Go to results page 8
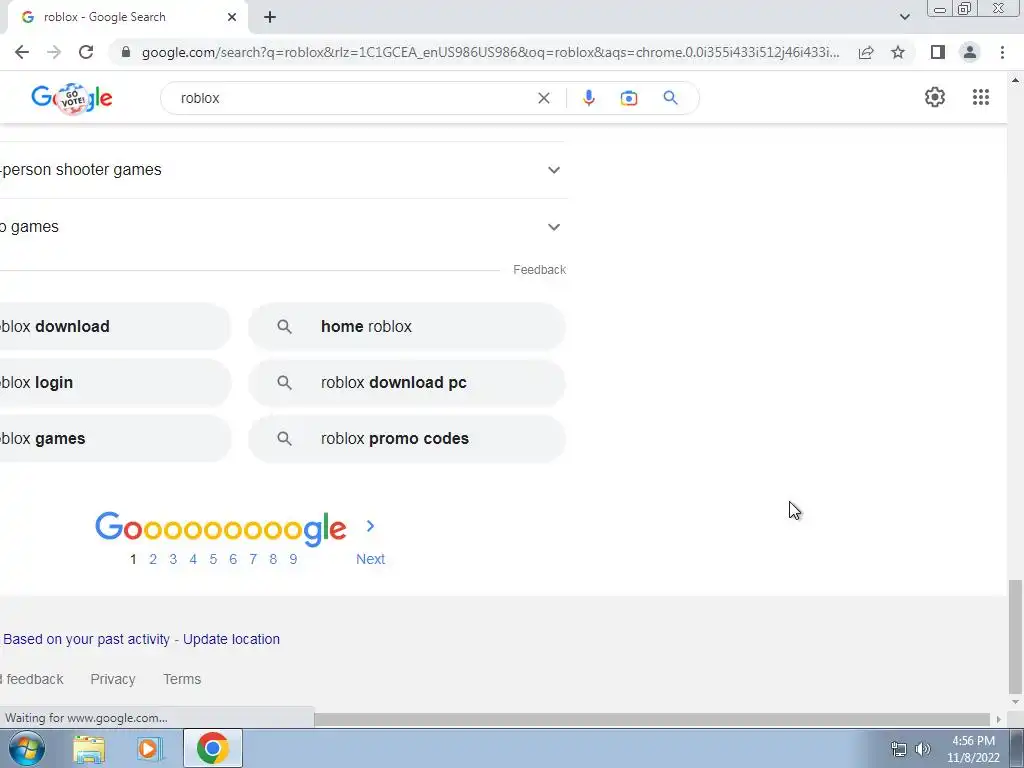The height and width of the screenshot is (768, 1024). click(x=273, y=559)
